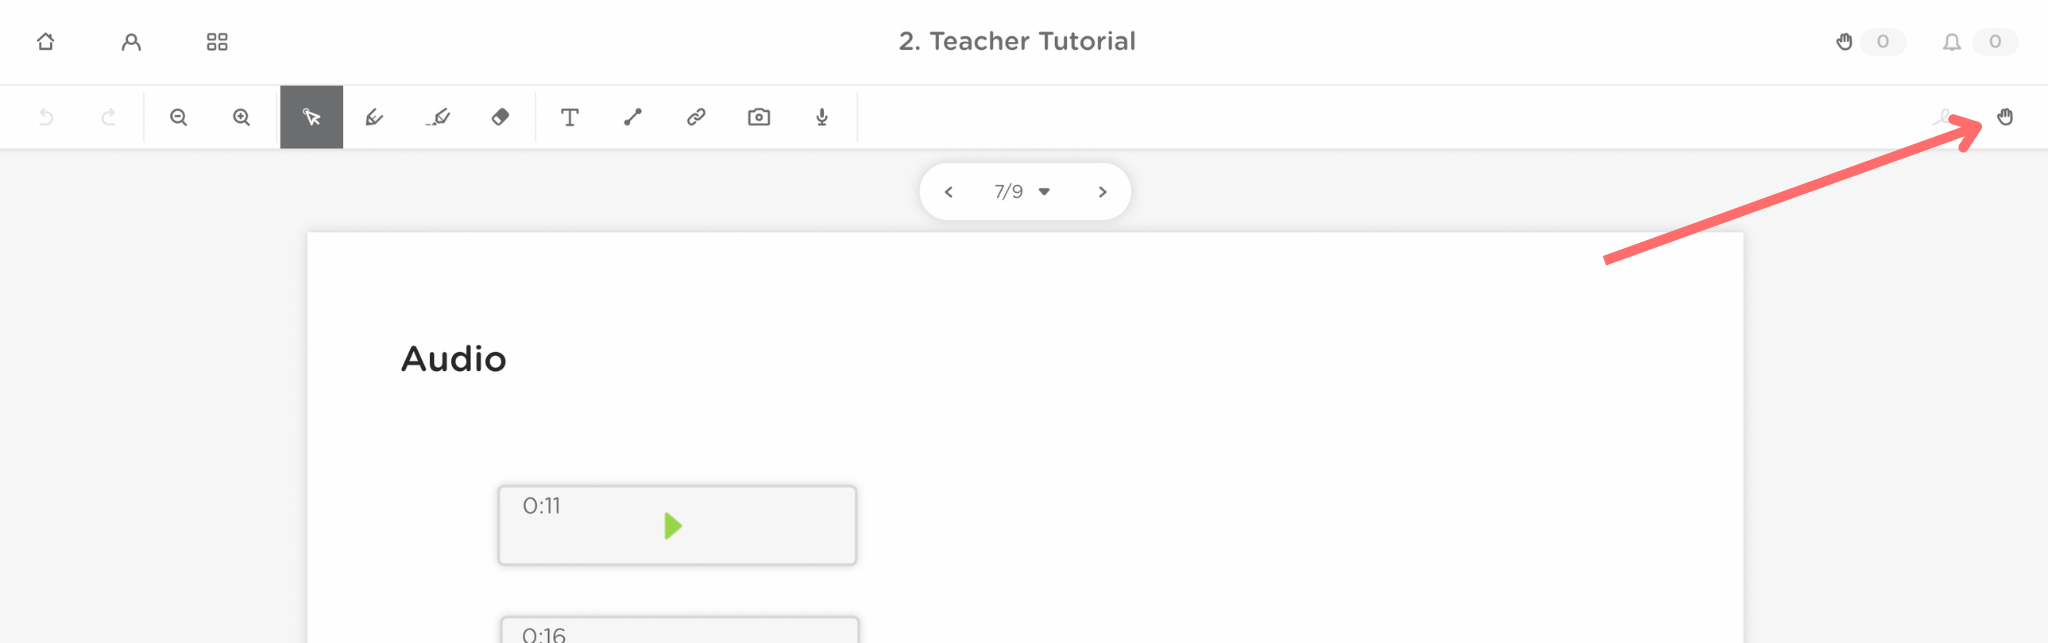Zoom in using the magnifier plus icon

point(240,117)
